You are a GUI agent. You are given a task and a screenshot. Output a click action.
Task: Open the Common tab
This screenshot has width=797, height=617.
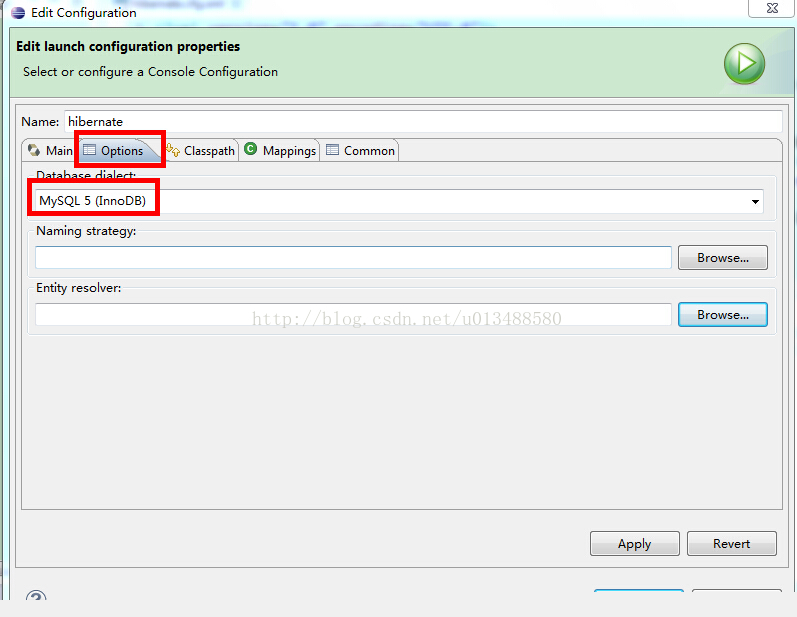click(360, 151)
